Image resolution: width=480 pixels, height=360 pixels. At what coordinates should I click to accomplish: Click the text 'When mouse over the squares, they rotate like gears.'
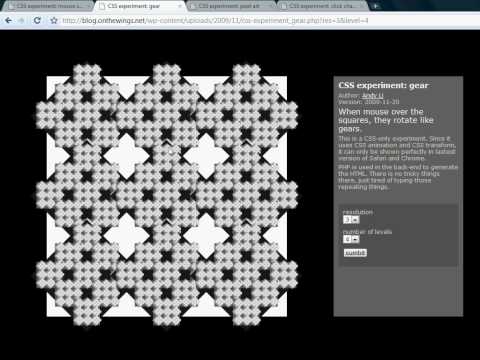[386, 120]
